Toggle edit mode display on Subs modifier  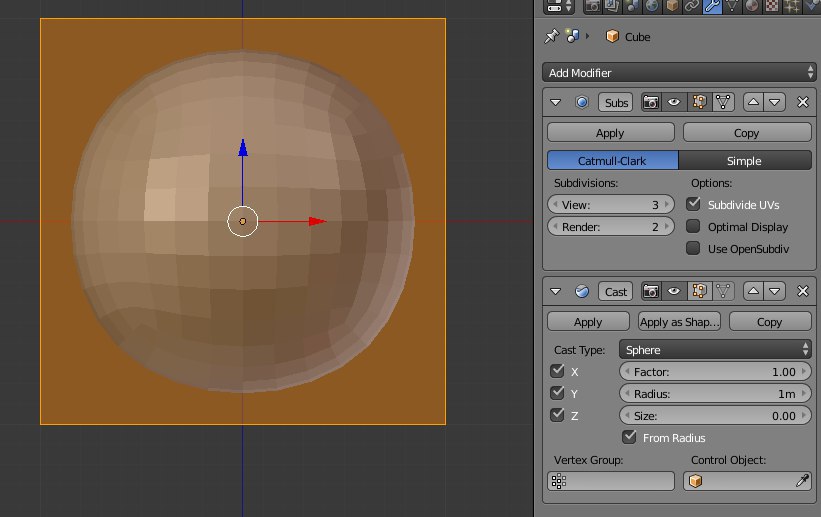(700, 102)
